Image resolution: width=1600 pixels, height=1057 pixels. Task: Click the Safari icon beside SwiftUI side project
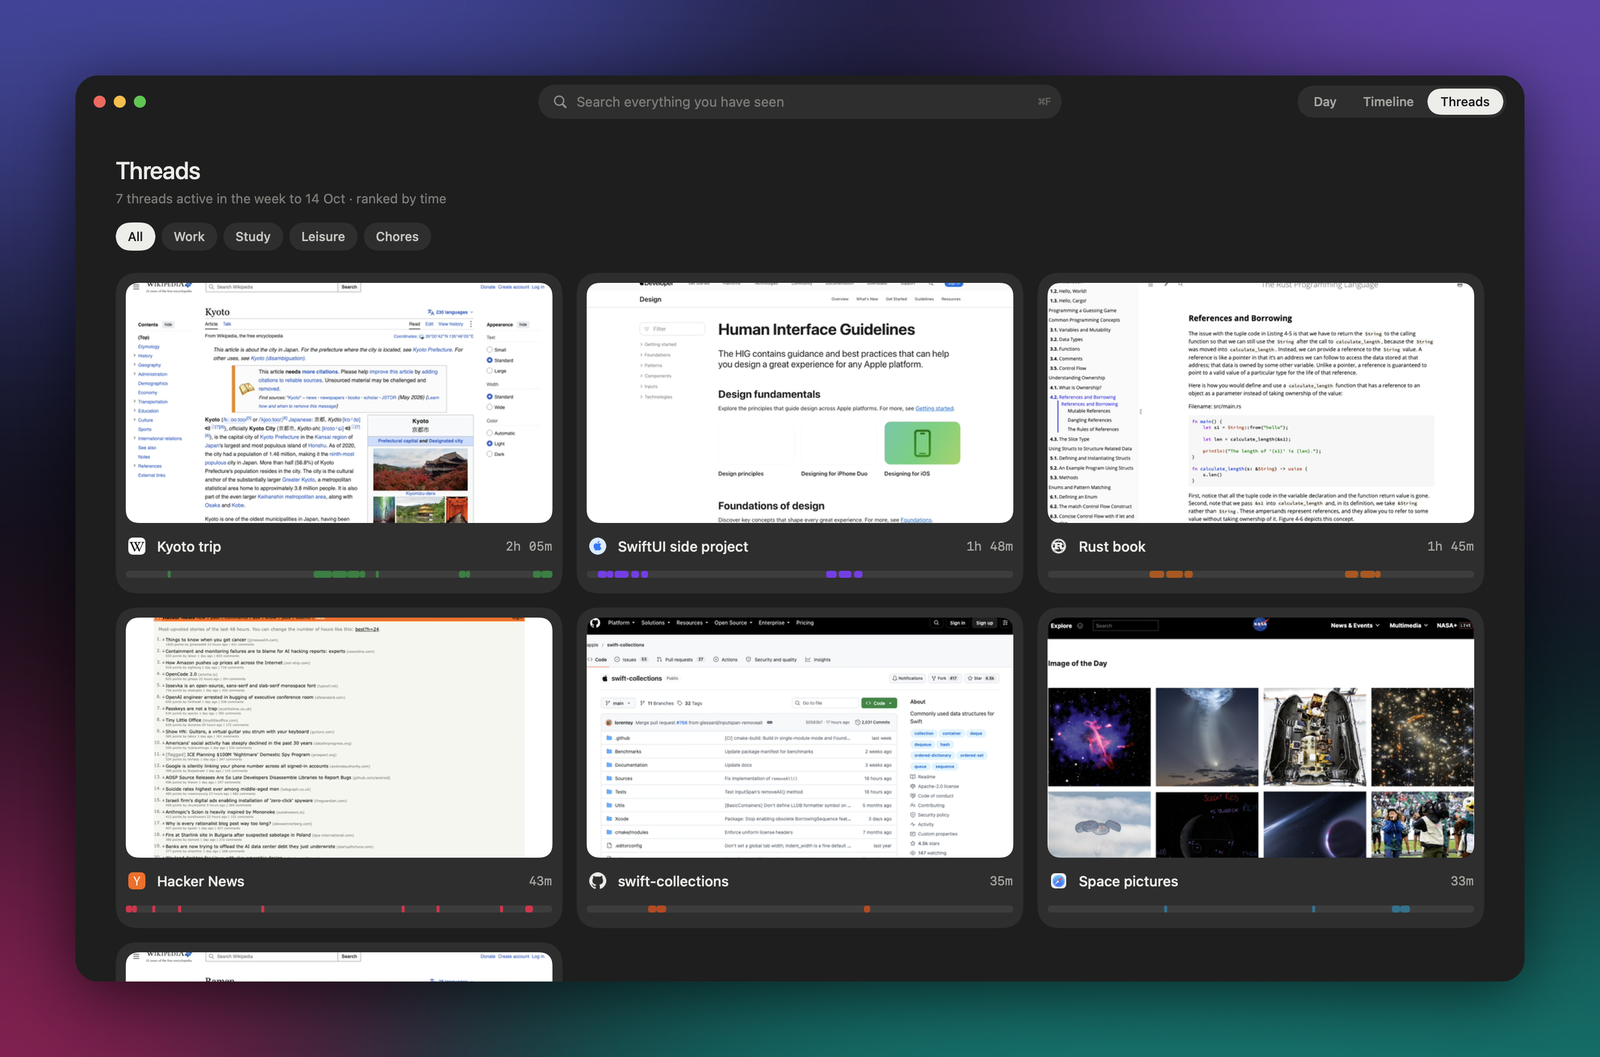(598, 546)
